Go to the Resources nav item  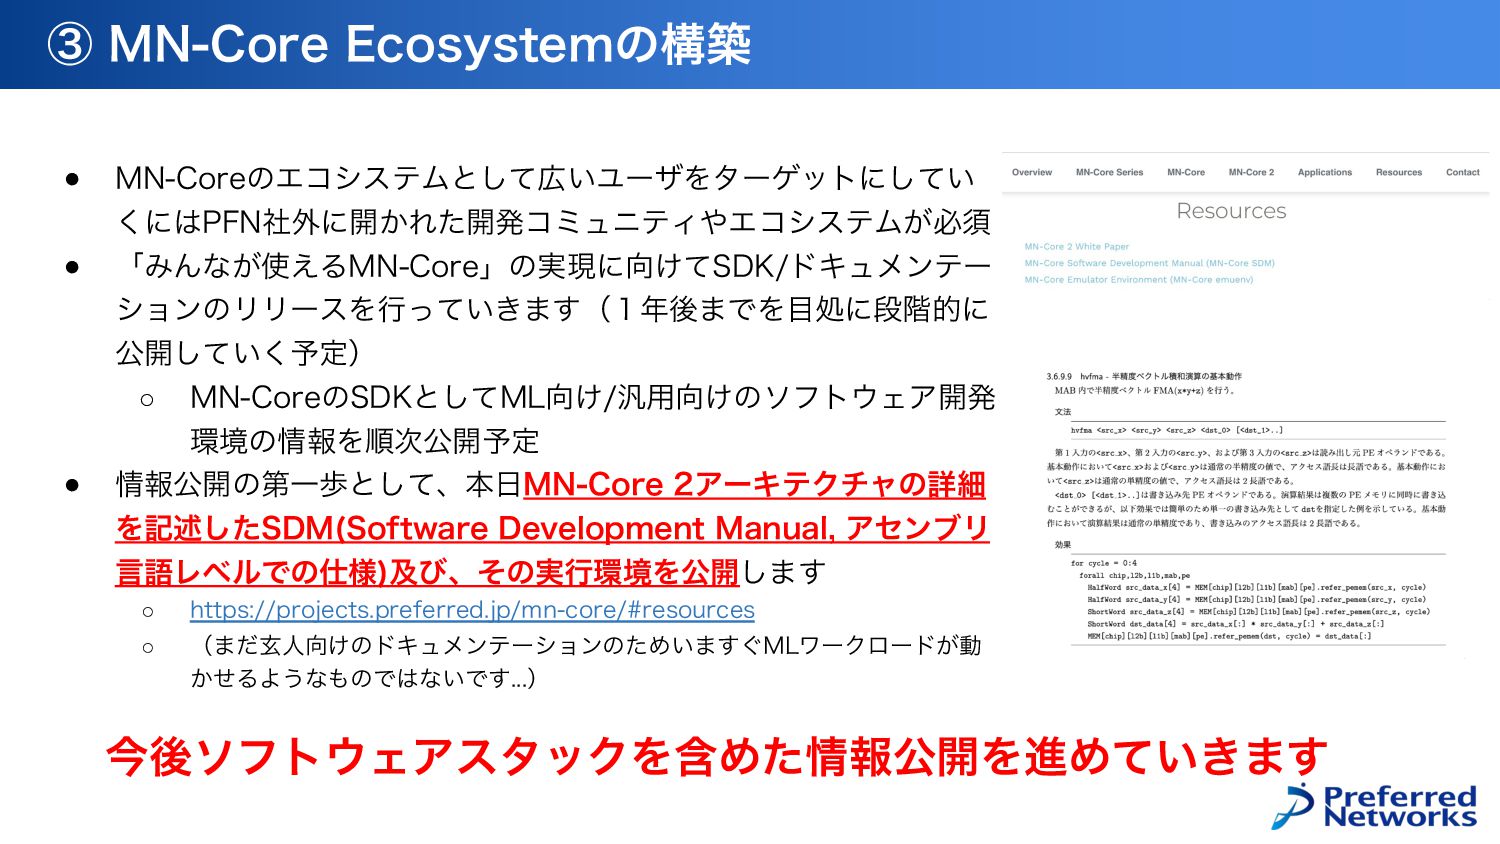tap(1398, 173)
